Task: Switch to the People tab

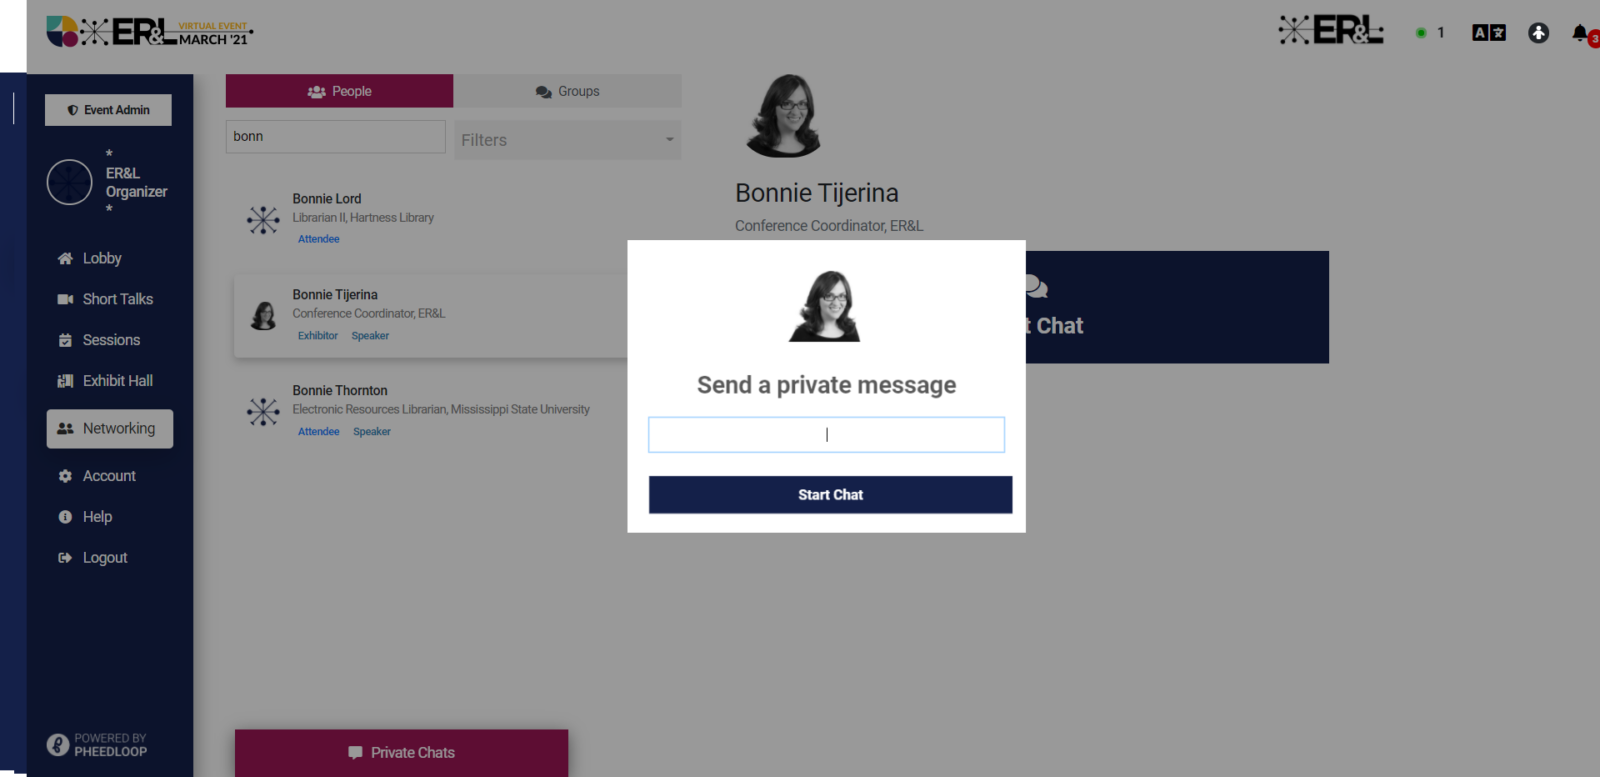Action: 339,91
